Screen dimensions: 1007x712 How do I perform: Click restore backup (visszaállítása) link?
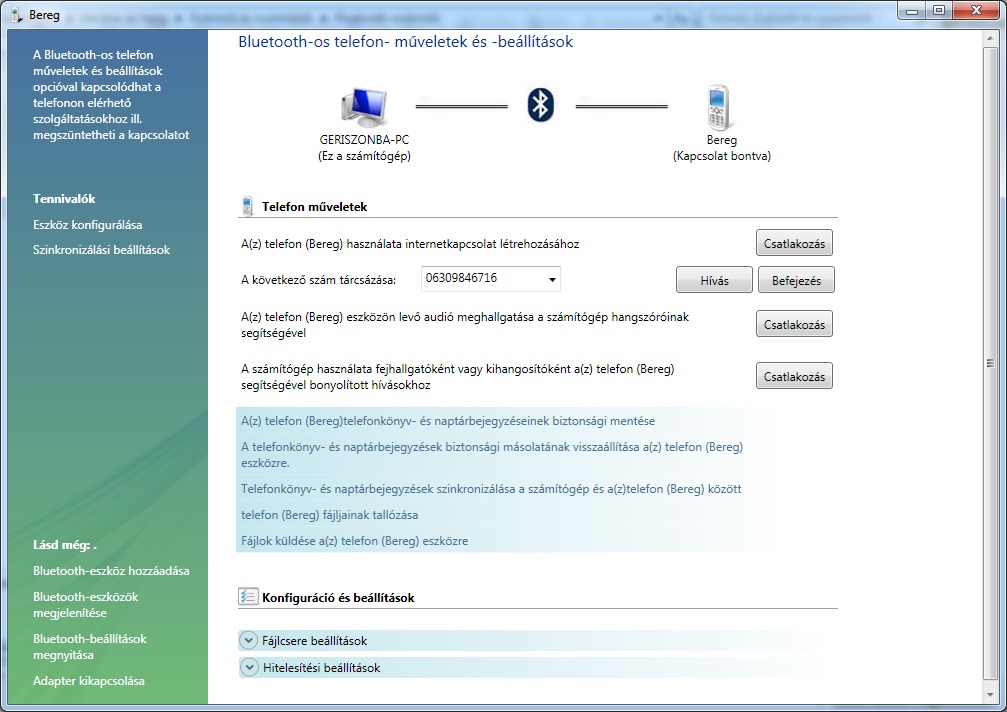click(492, 454)
